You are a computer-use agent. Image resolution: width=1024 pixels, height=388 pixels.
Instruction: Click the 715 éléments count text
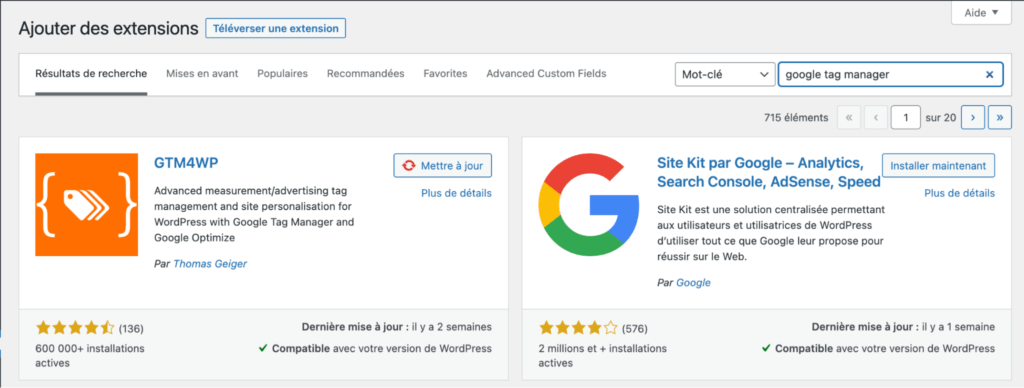tap(796, 118)
